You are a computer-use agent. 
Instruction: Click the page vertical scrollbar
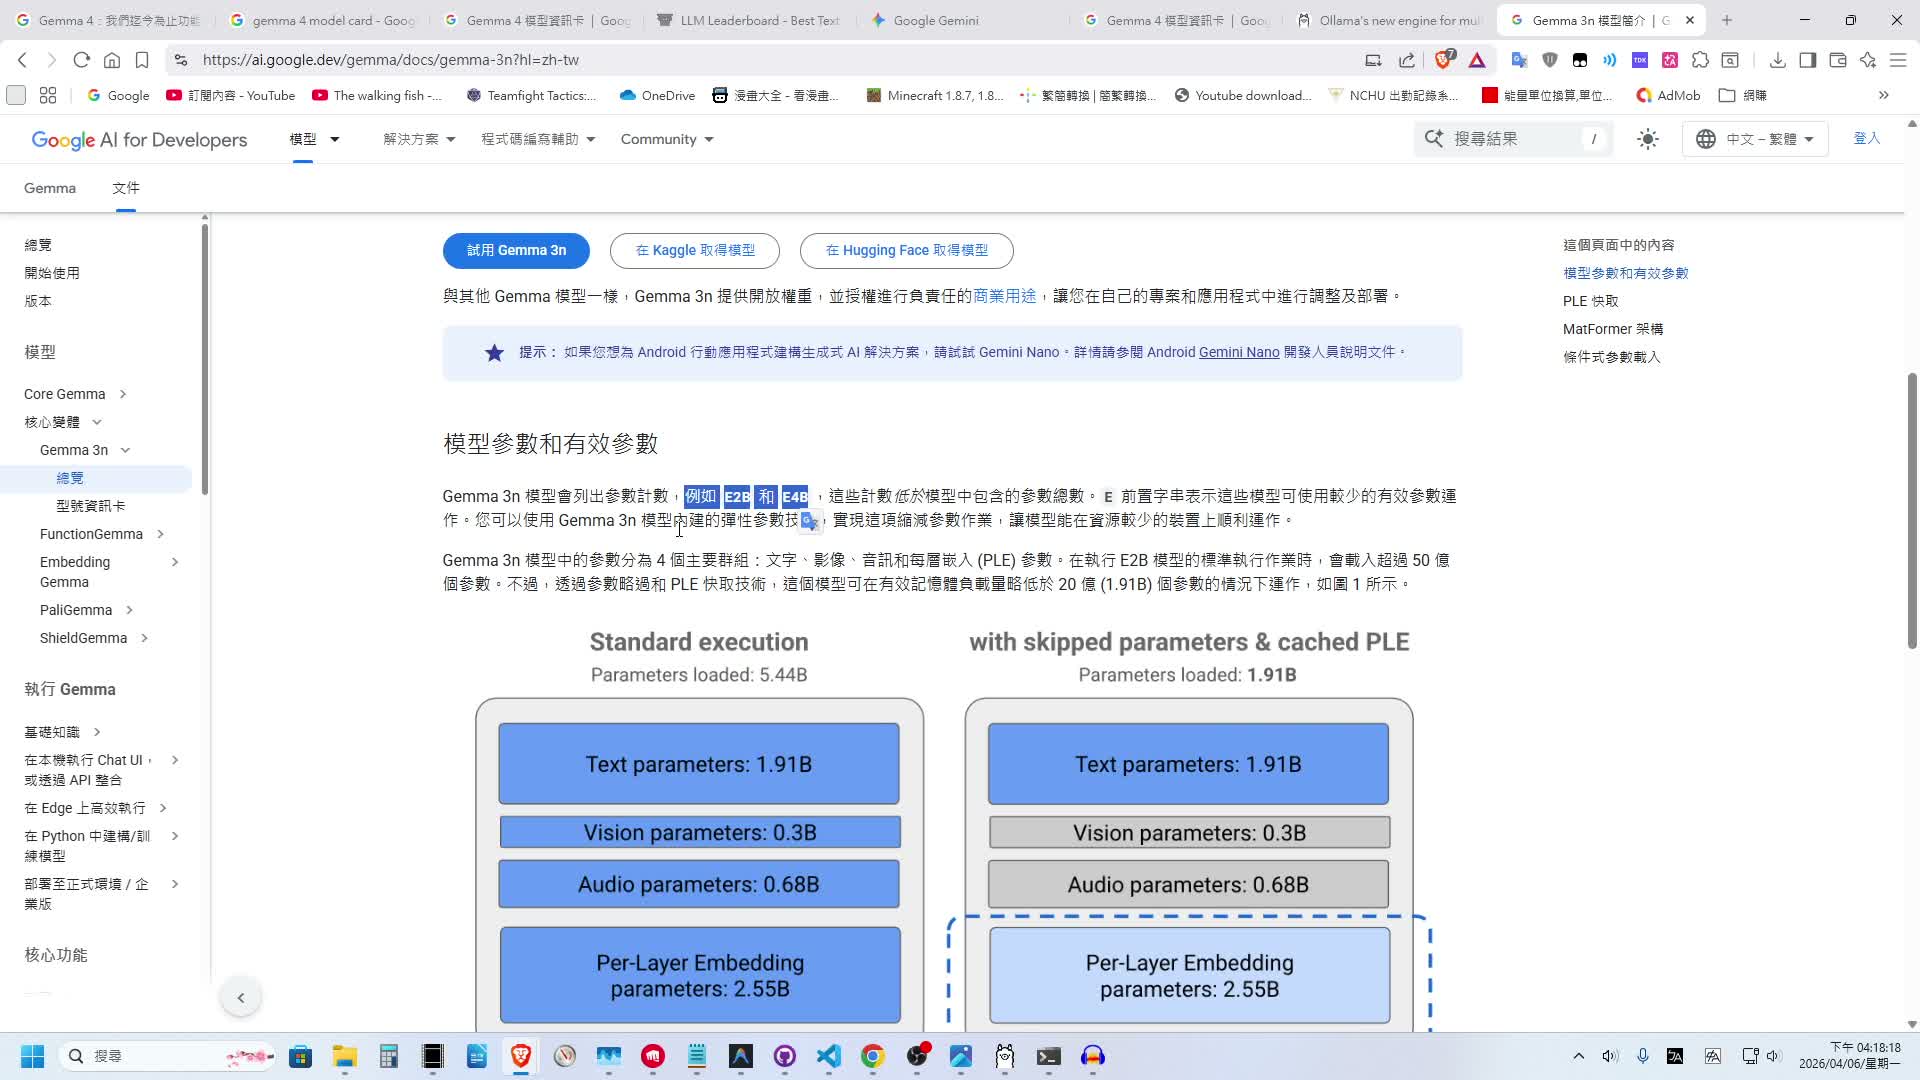coord(1912,510)
